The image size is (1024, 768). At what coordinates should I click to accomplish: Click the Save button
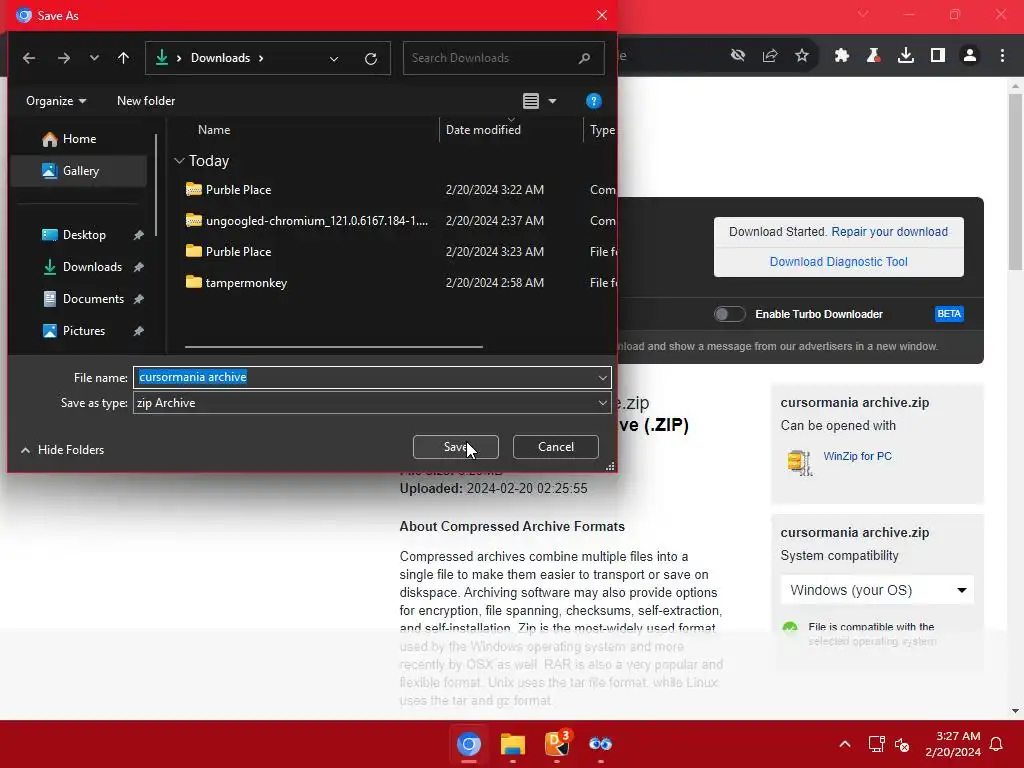(456, 447)
